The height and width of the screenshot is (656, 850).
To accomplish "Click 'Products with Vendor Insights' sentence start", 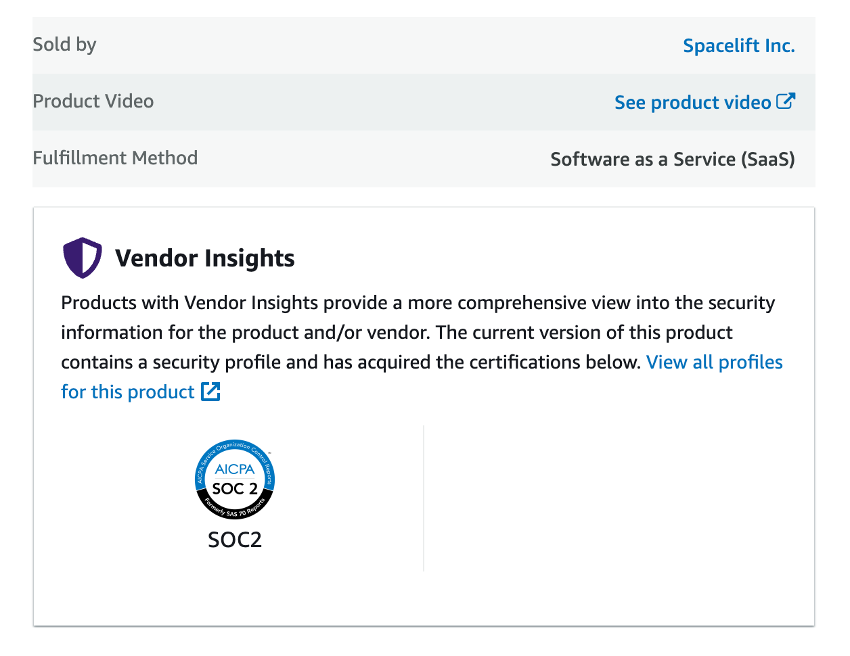I will point(189,303).
